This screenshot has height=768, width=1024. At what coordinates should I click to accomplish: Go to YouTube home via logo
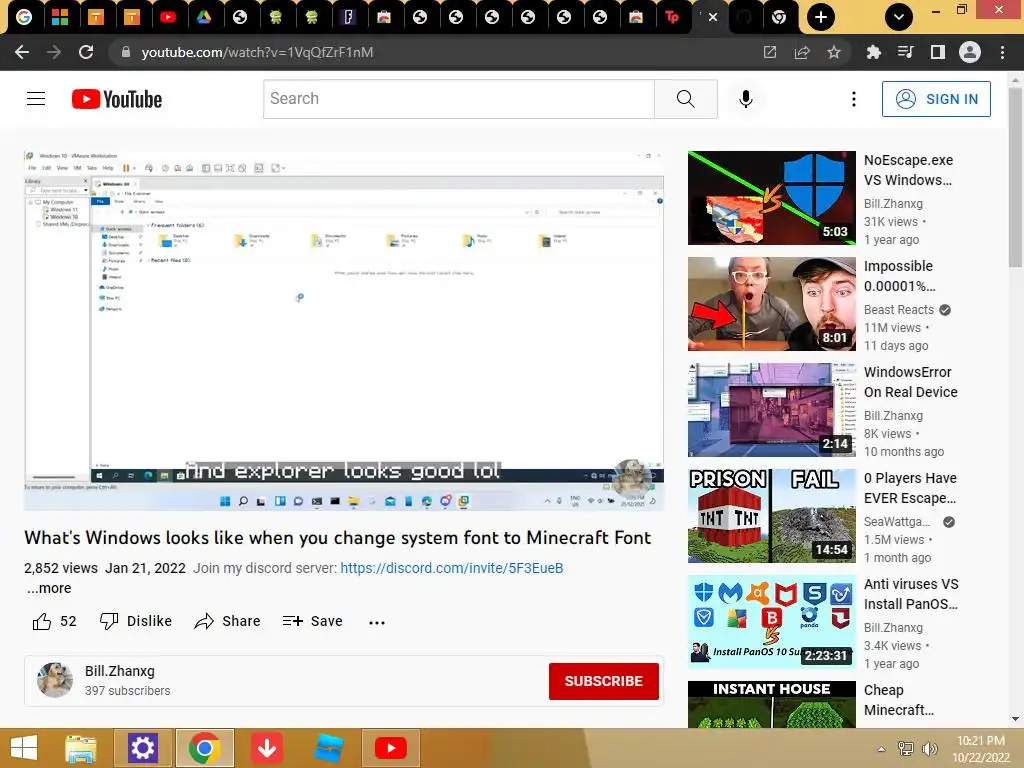tap(117, 99)
